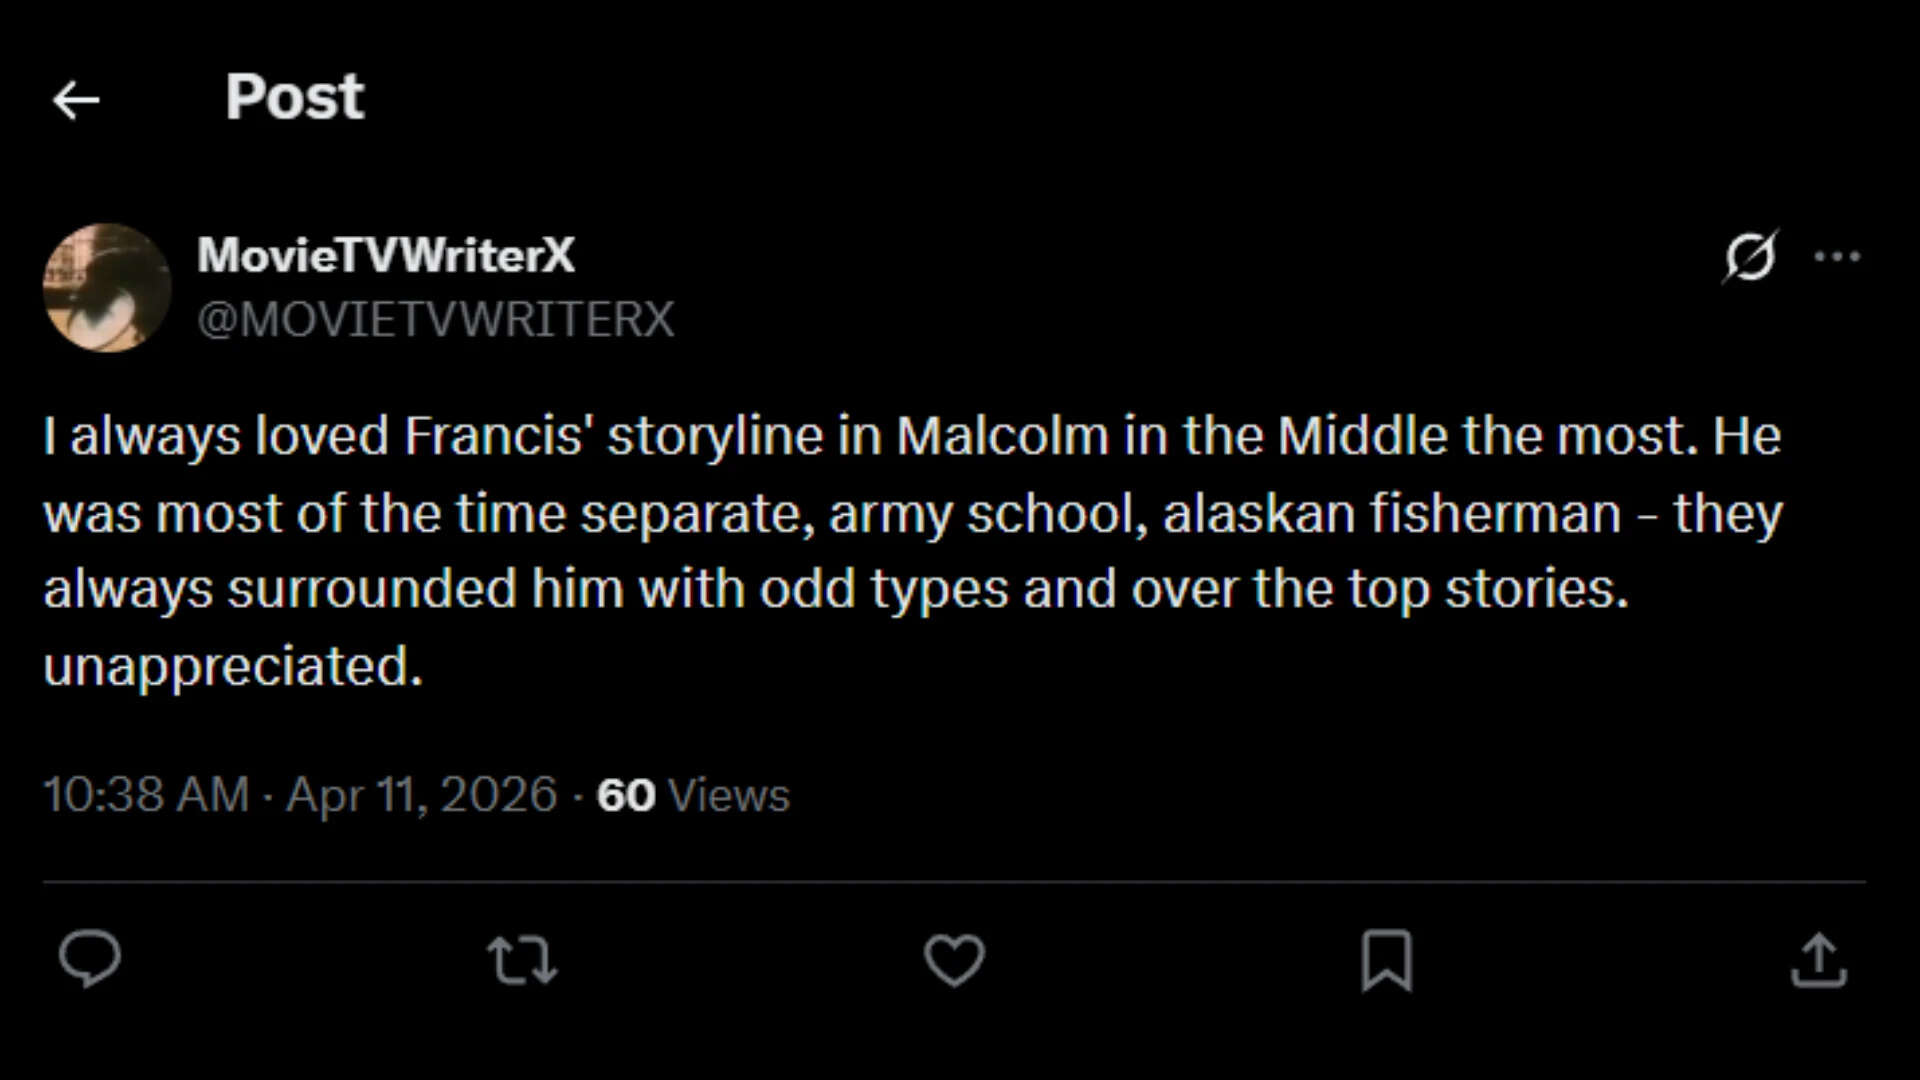Click the Apr 11, 2026 date
1920x1080 pixels.
pyautogui.click(x=421, y=795)
